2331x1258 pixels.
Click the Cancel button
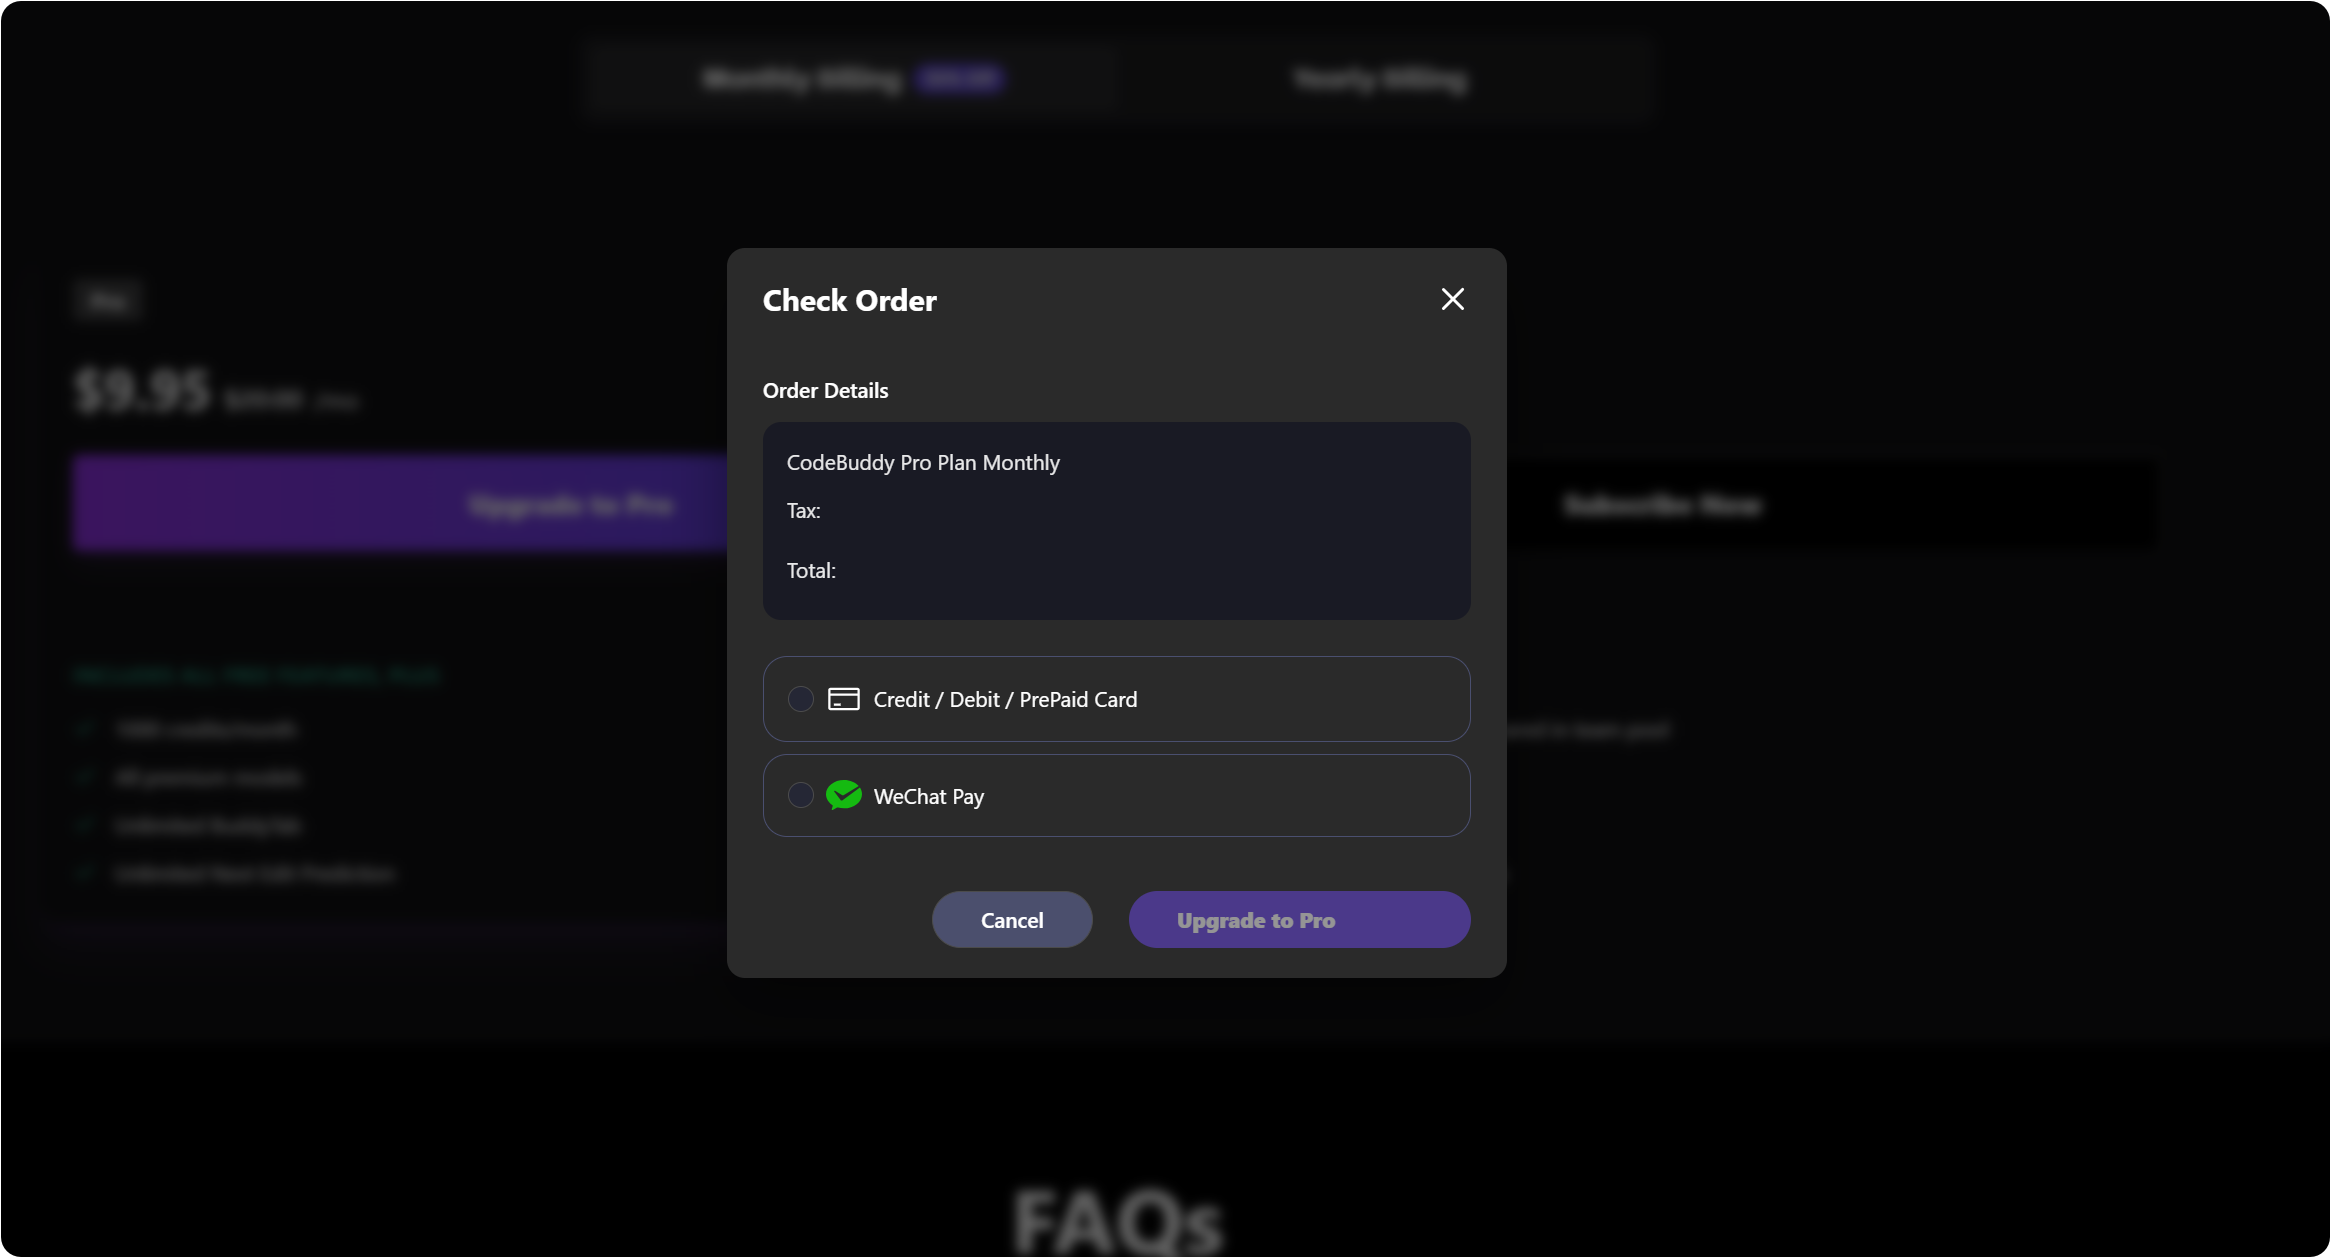click(x=1012, y=920)
